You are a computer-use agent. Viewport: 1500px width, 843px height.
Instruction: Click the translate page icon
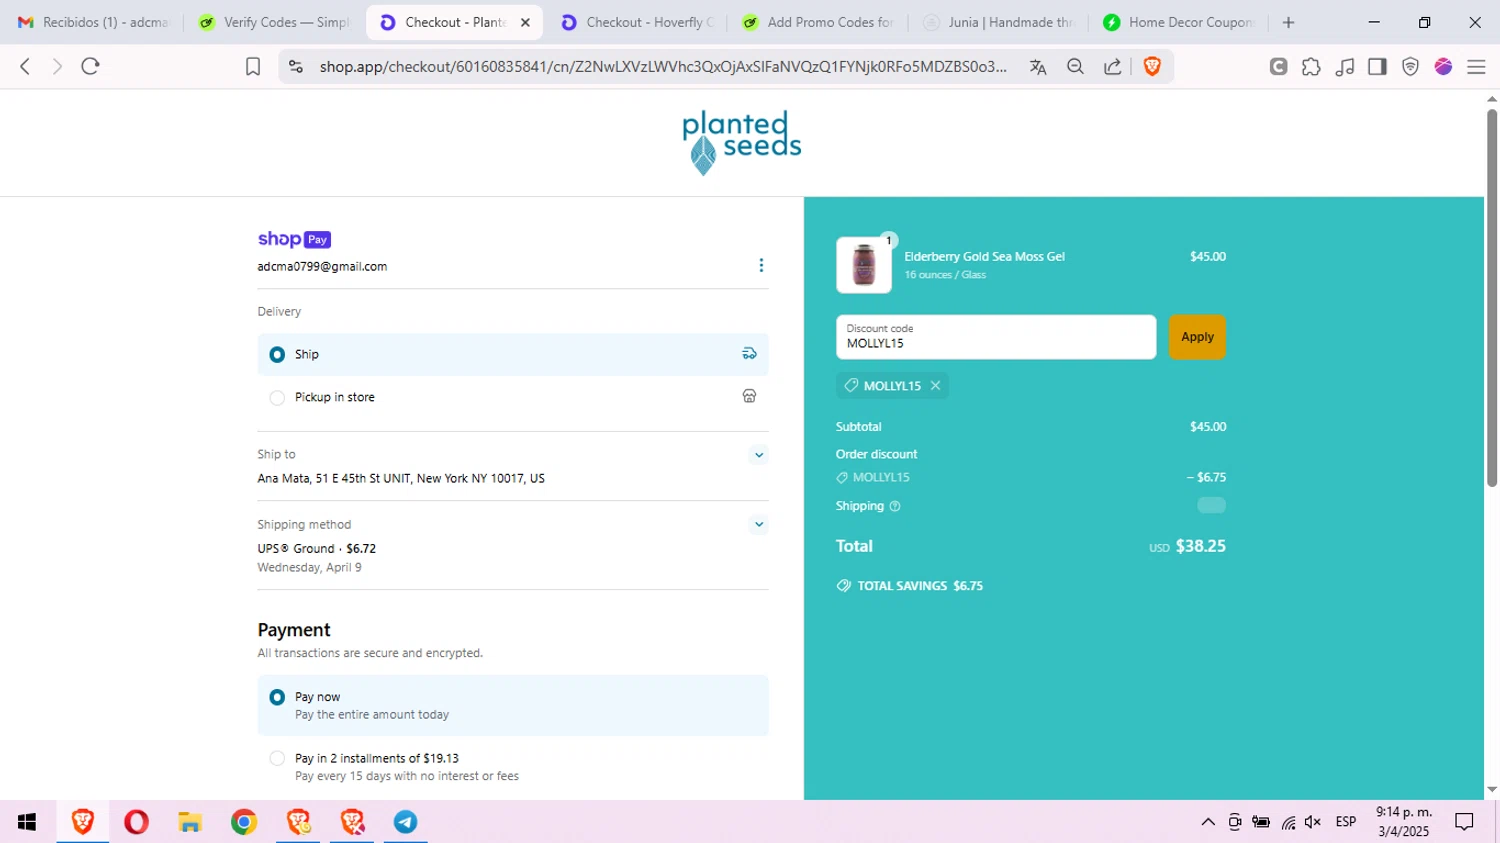click(x=1038, y=66)
